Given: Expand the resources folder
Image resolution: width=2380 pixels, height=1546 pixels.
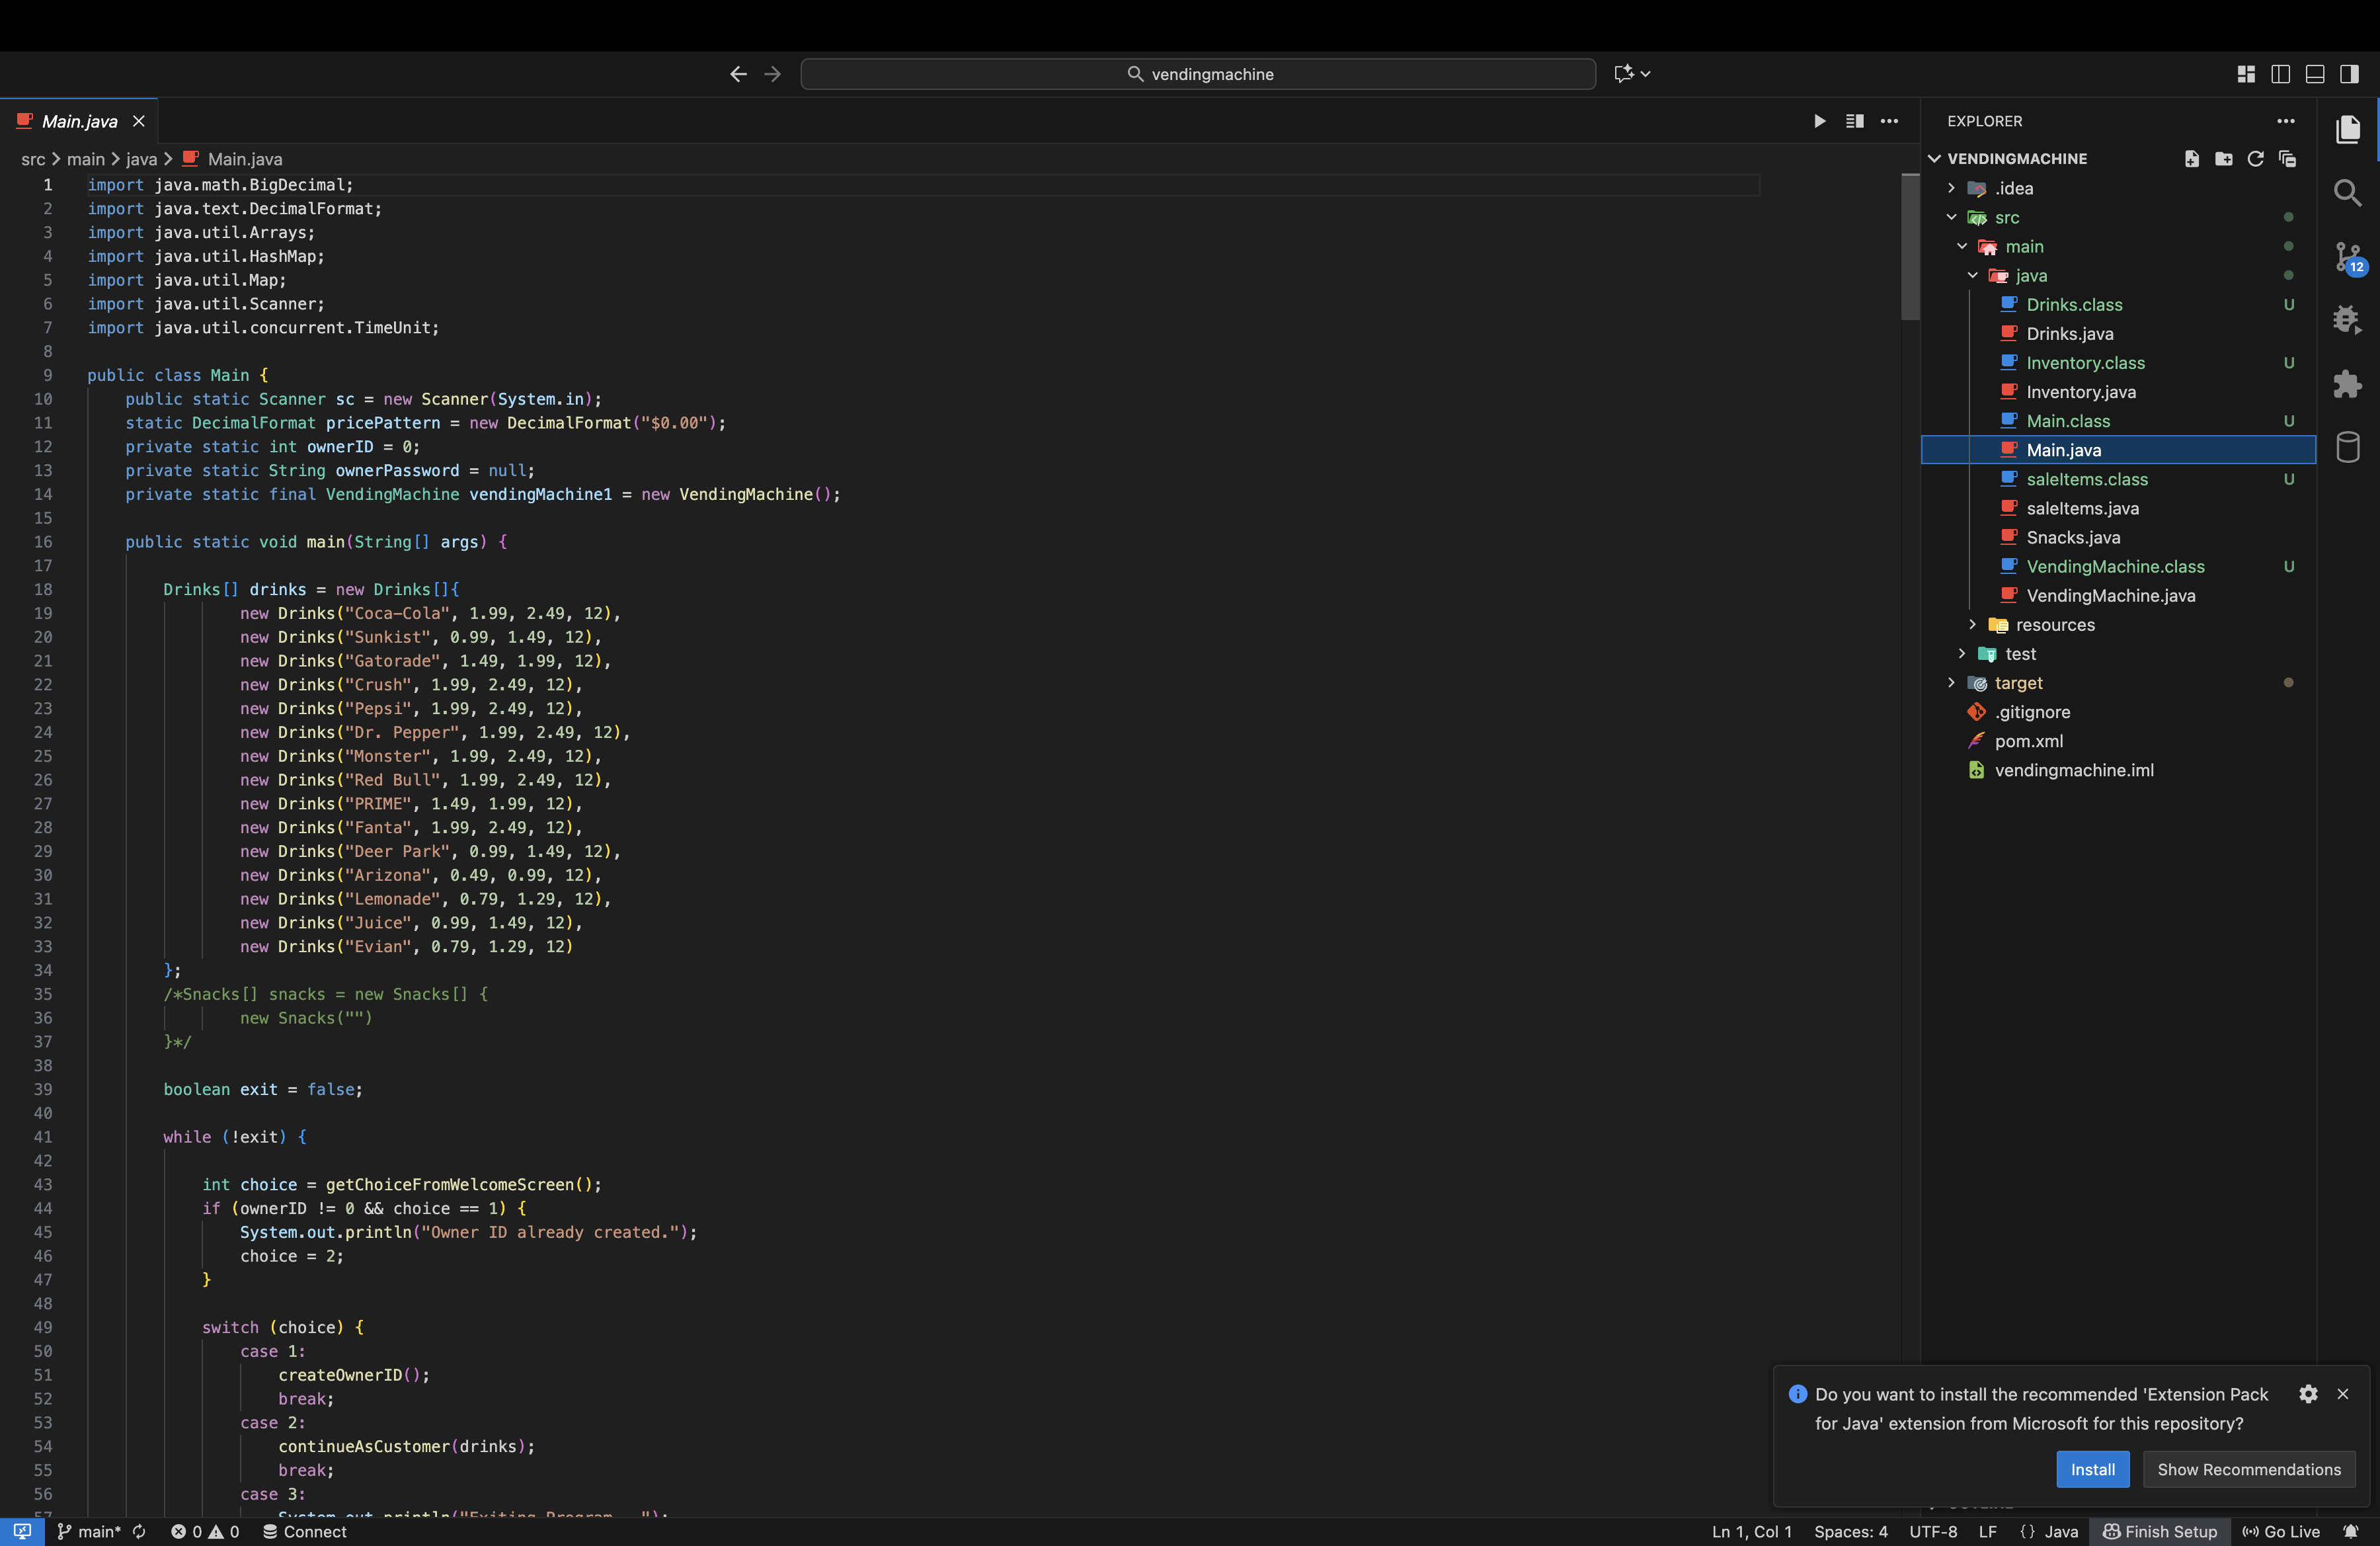Looking at the screenshot, I should pyautogui.click(x=2054, y=625).
